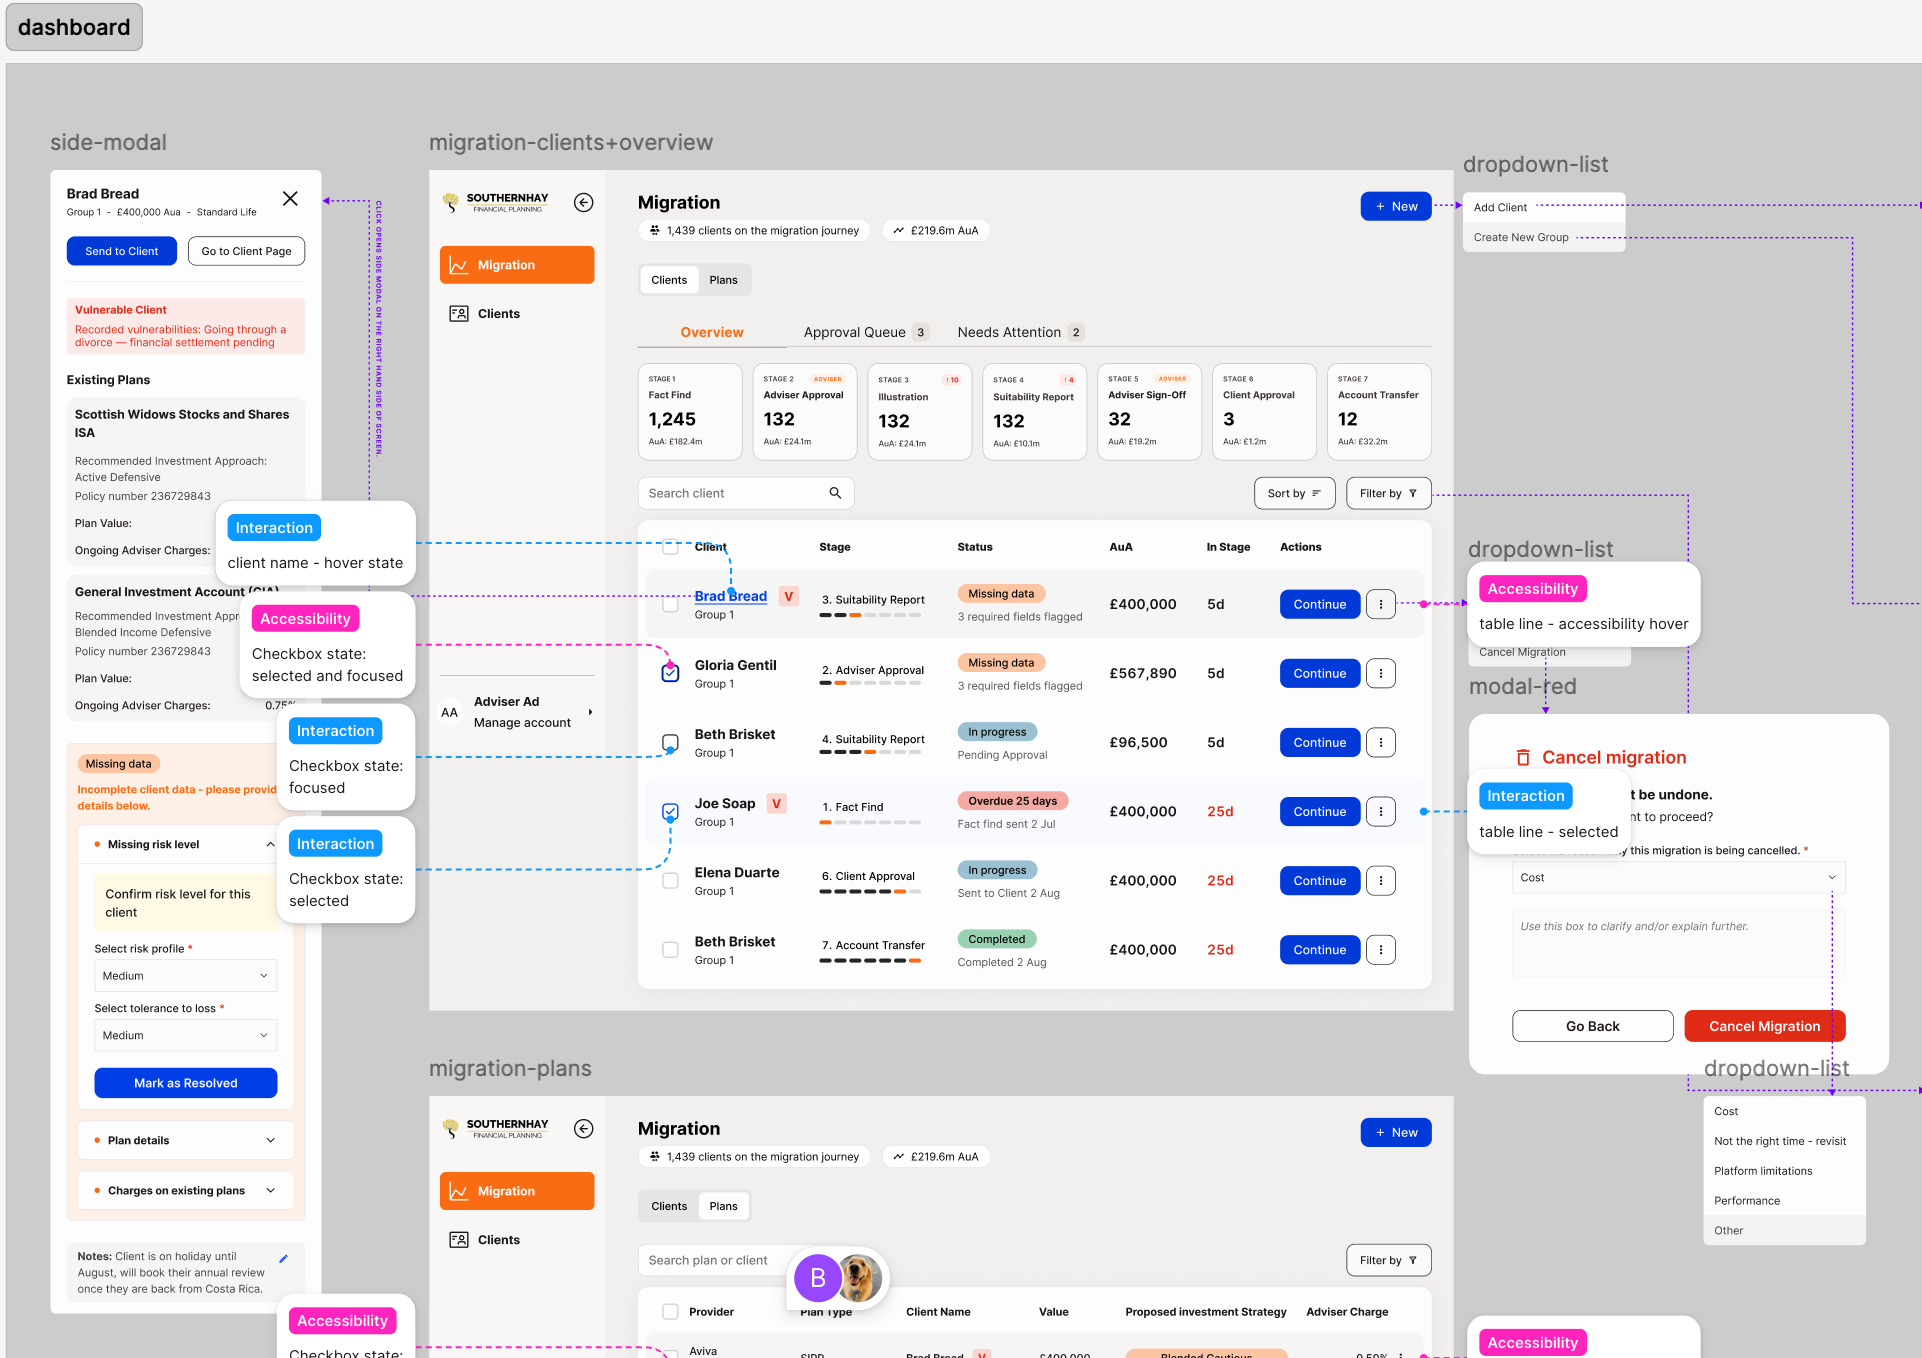
Task: Click Migration chart icon in overview sidebar
Action: click(x=459, y=265)
